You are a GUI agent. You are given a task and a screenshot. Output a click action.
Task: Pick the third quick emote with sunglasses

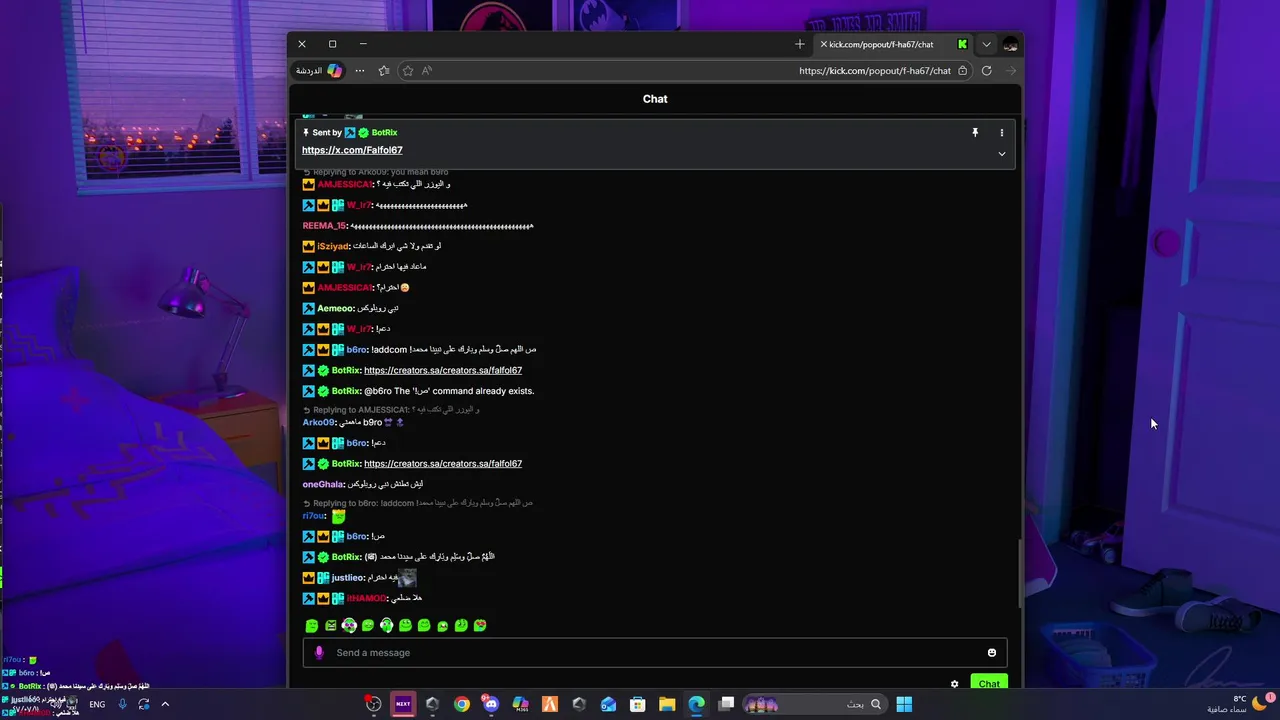[x=349, y=625]
